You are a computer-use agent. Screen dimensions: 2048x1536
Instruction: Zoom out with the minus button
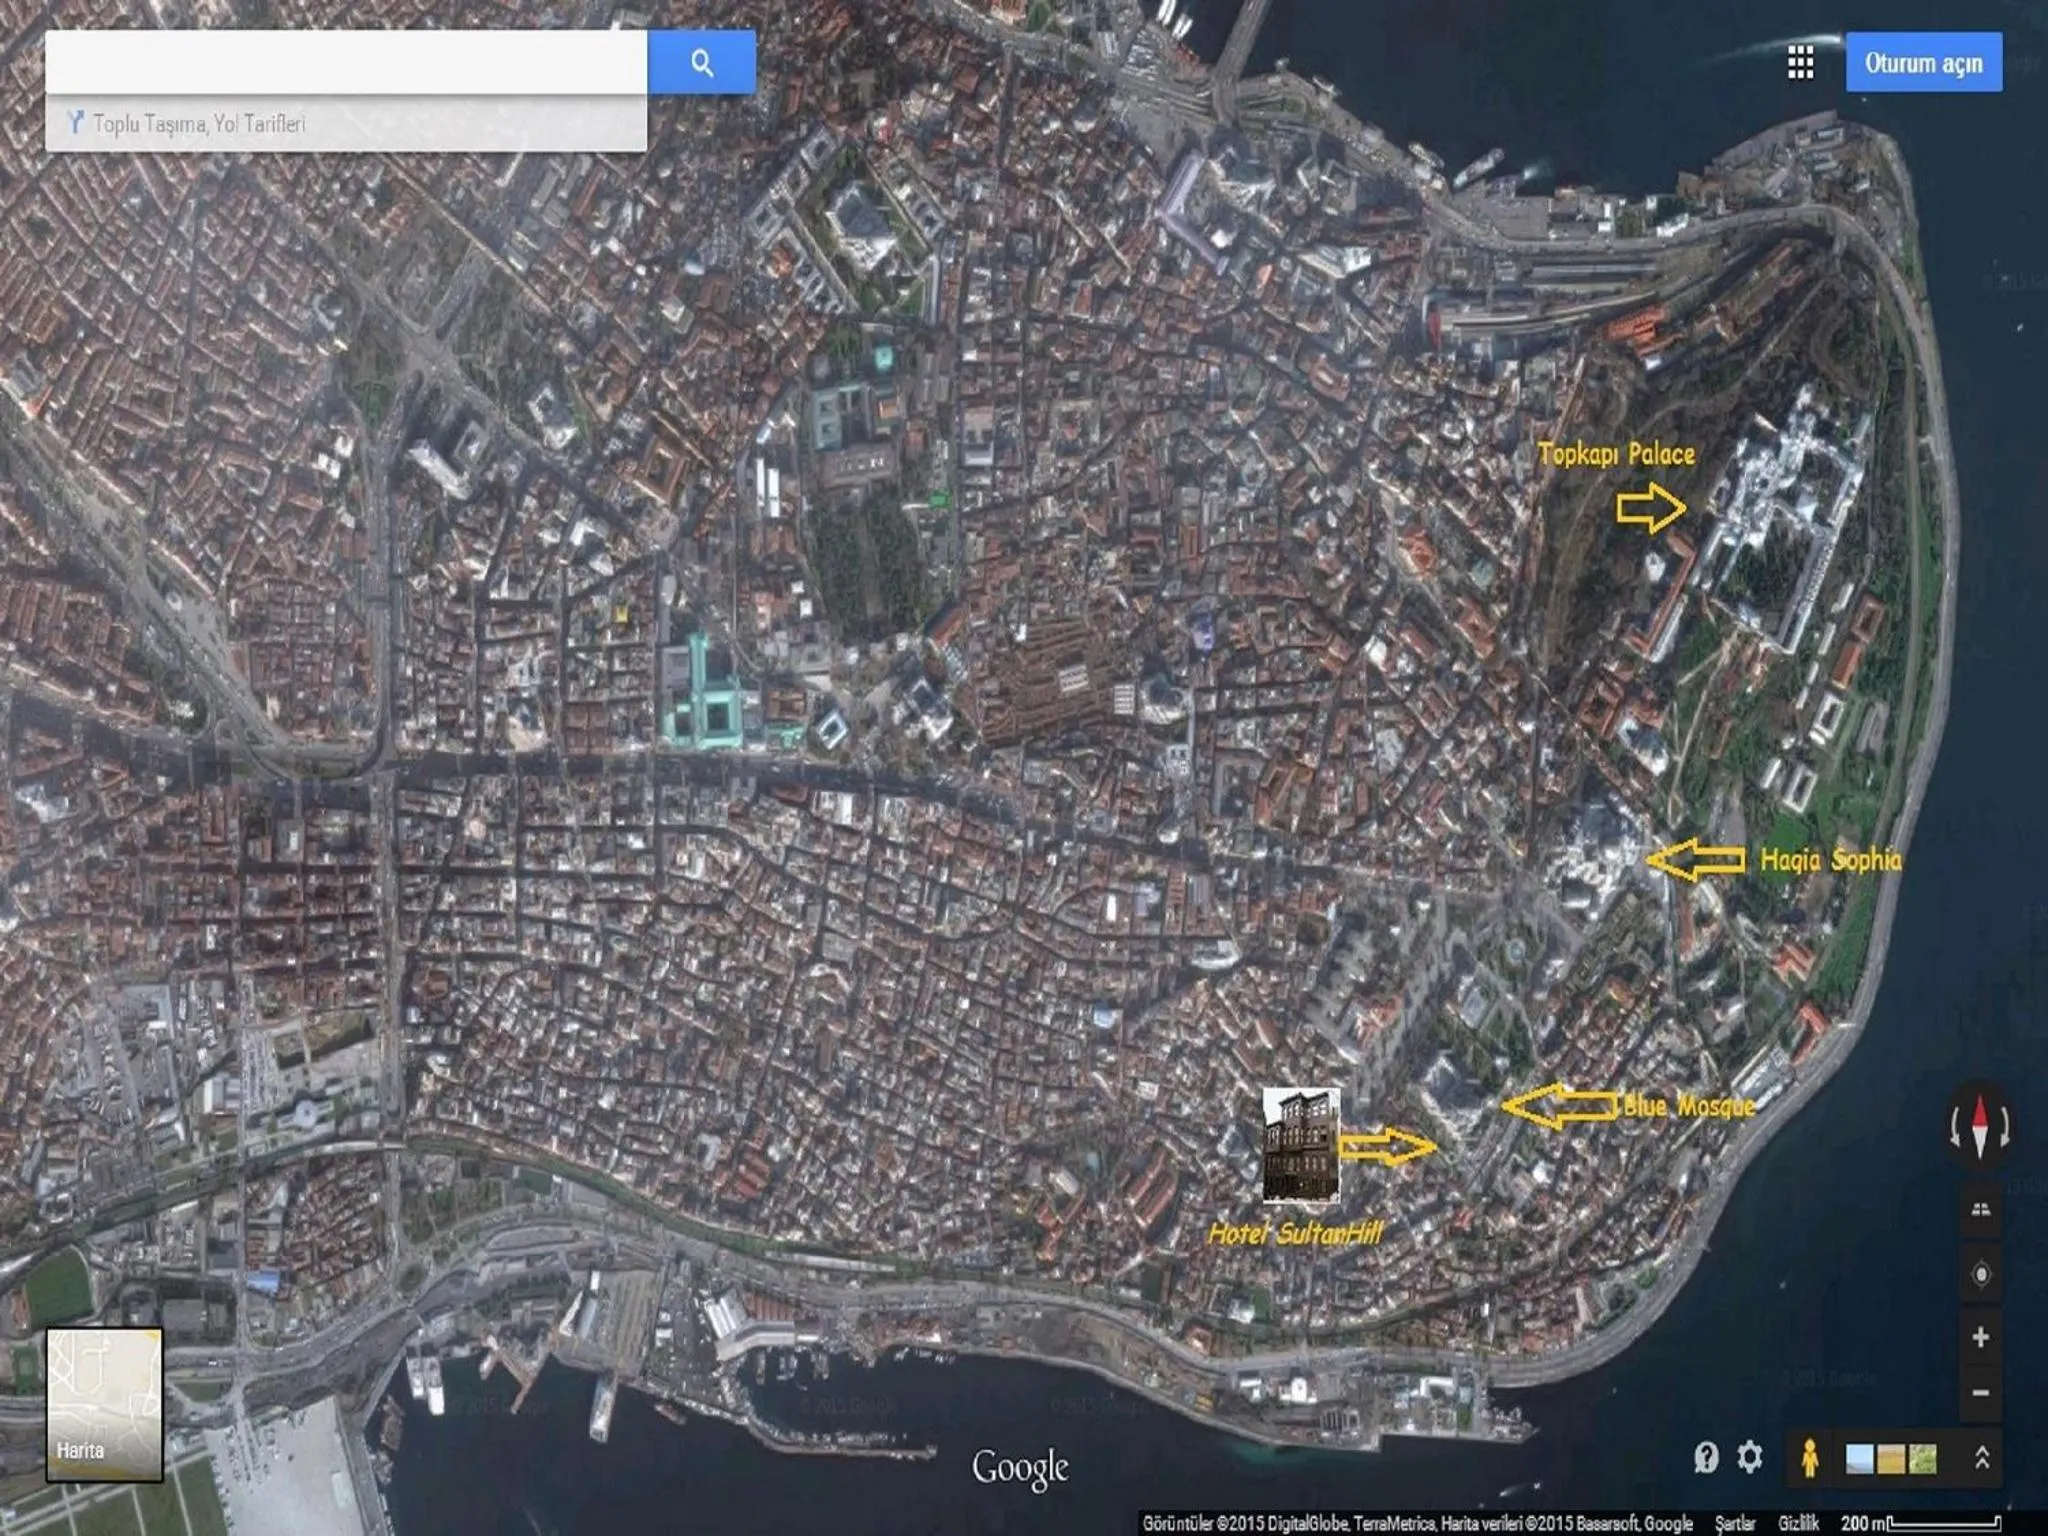[1980, 1392]
